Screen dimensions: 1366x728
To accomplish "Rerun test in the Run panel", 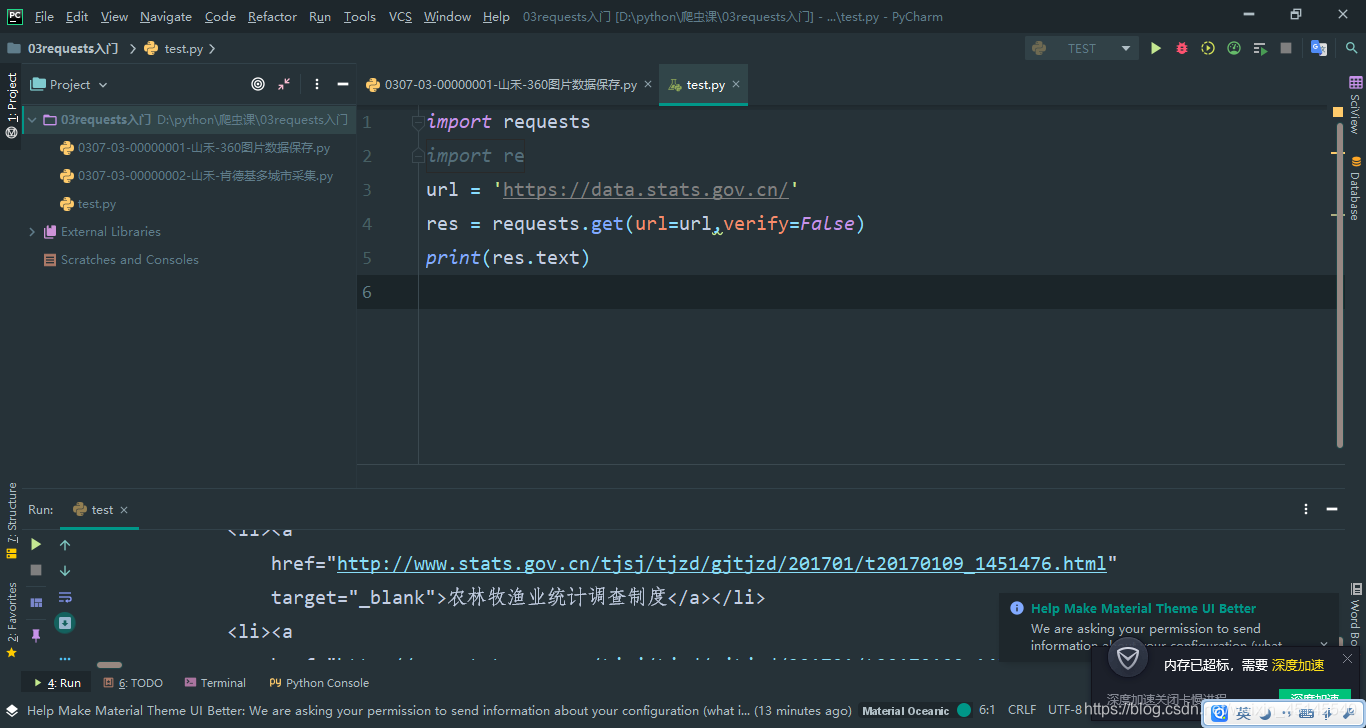I will tap(36, 545).
